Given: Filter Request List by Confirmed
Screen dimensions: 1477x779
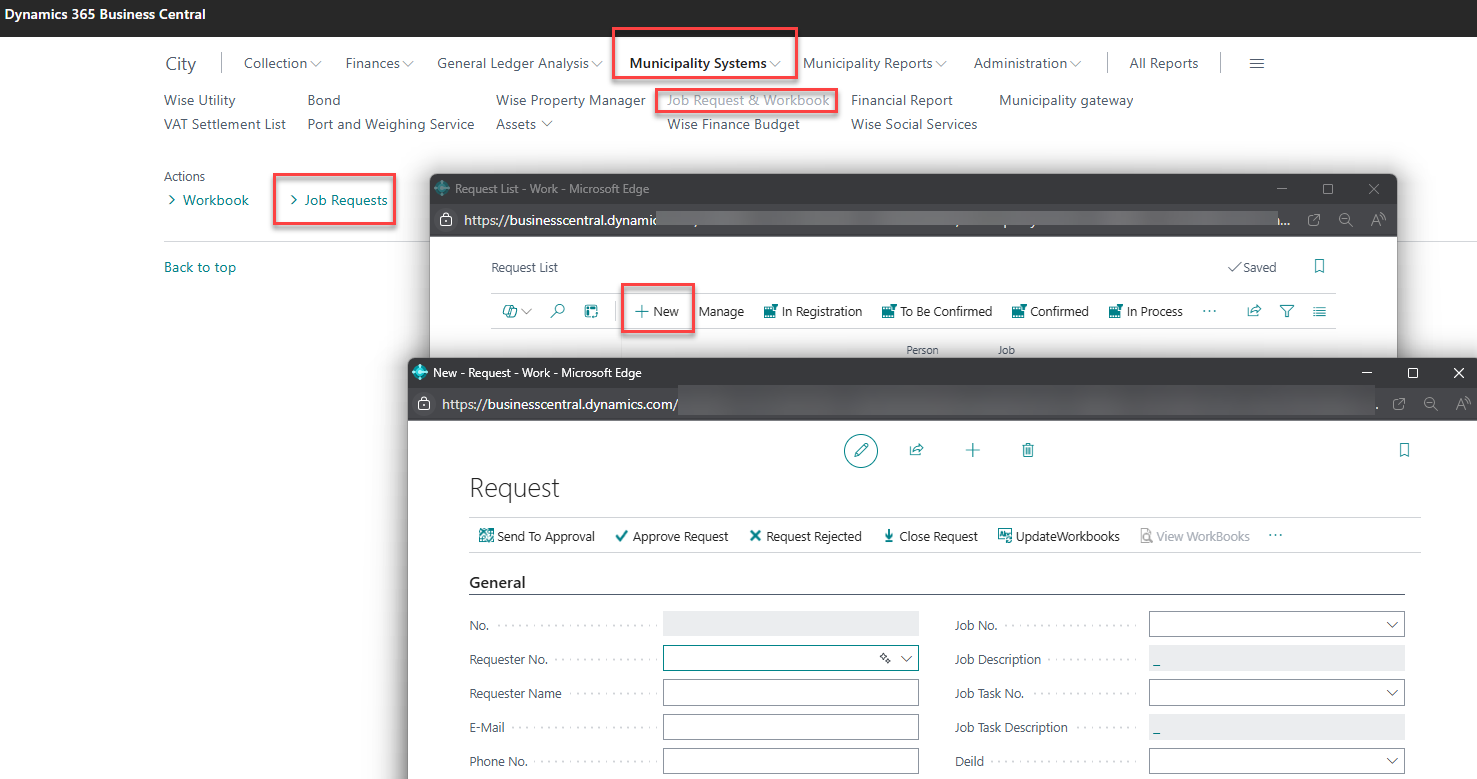Looking at the screenshot, I should 1050,311.
